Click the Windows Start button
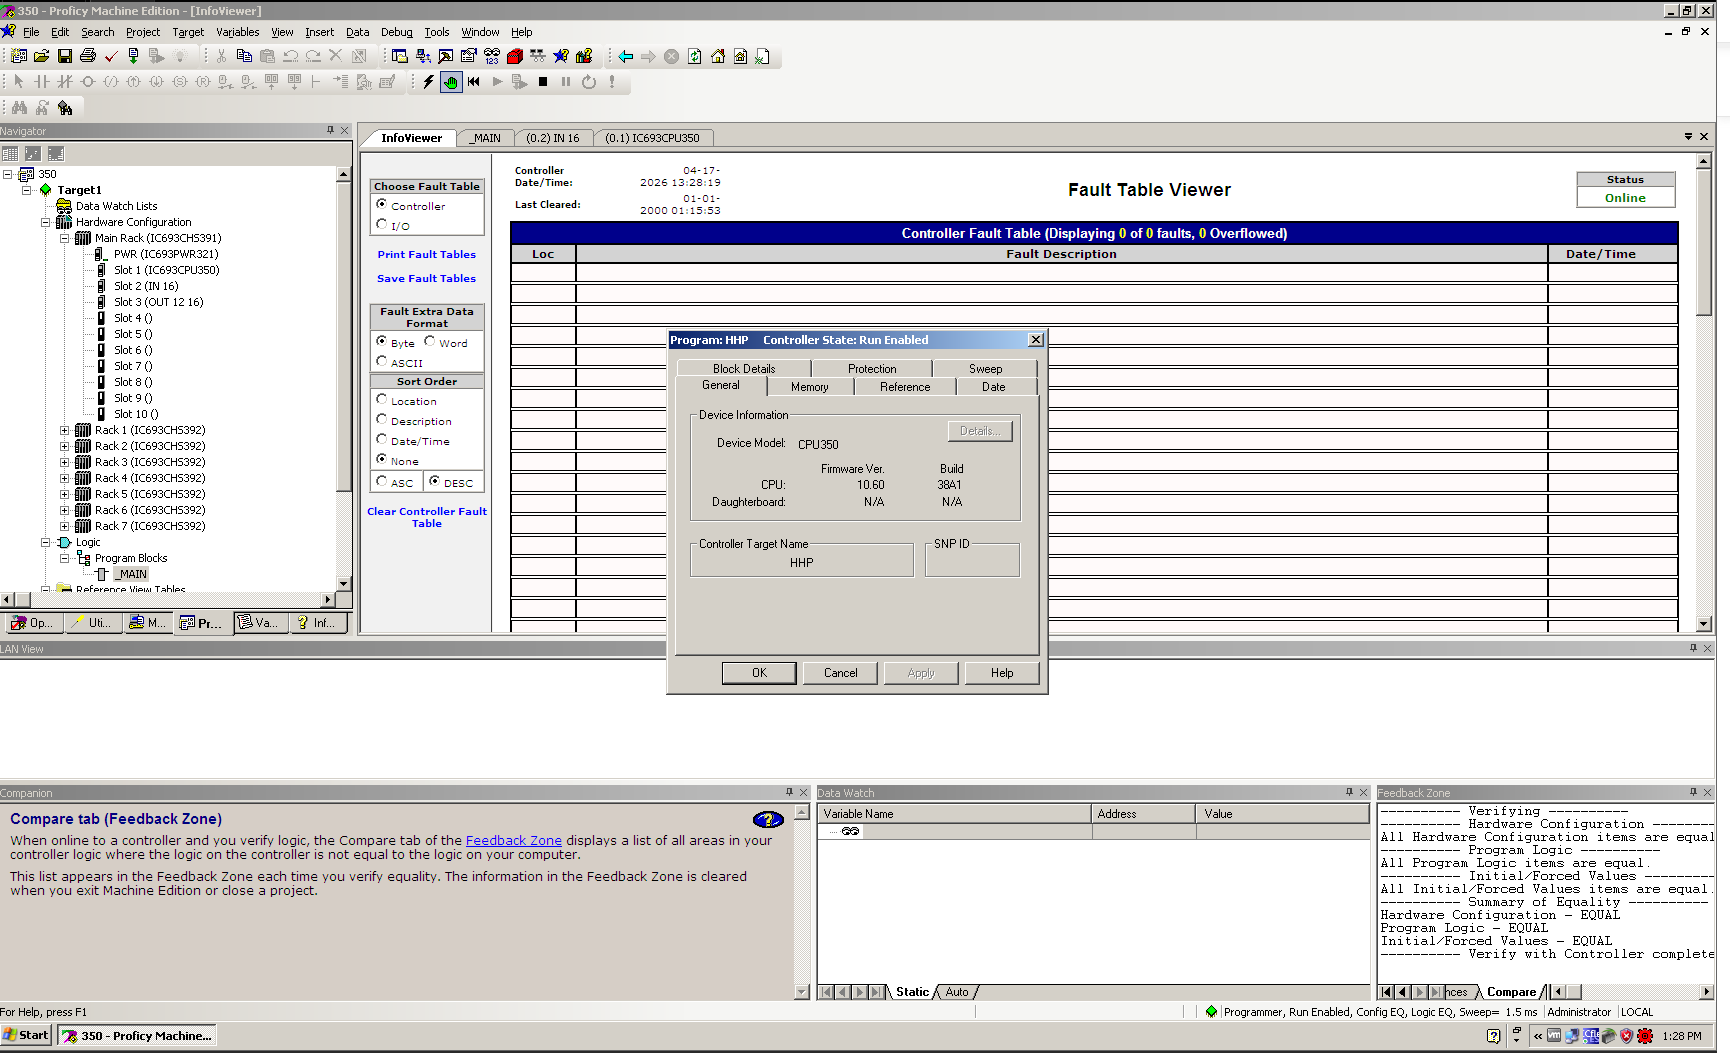Viewport: 1730px width, 1053px height. point(26,1035)
